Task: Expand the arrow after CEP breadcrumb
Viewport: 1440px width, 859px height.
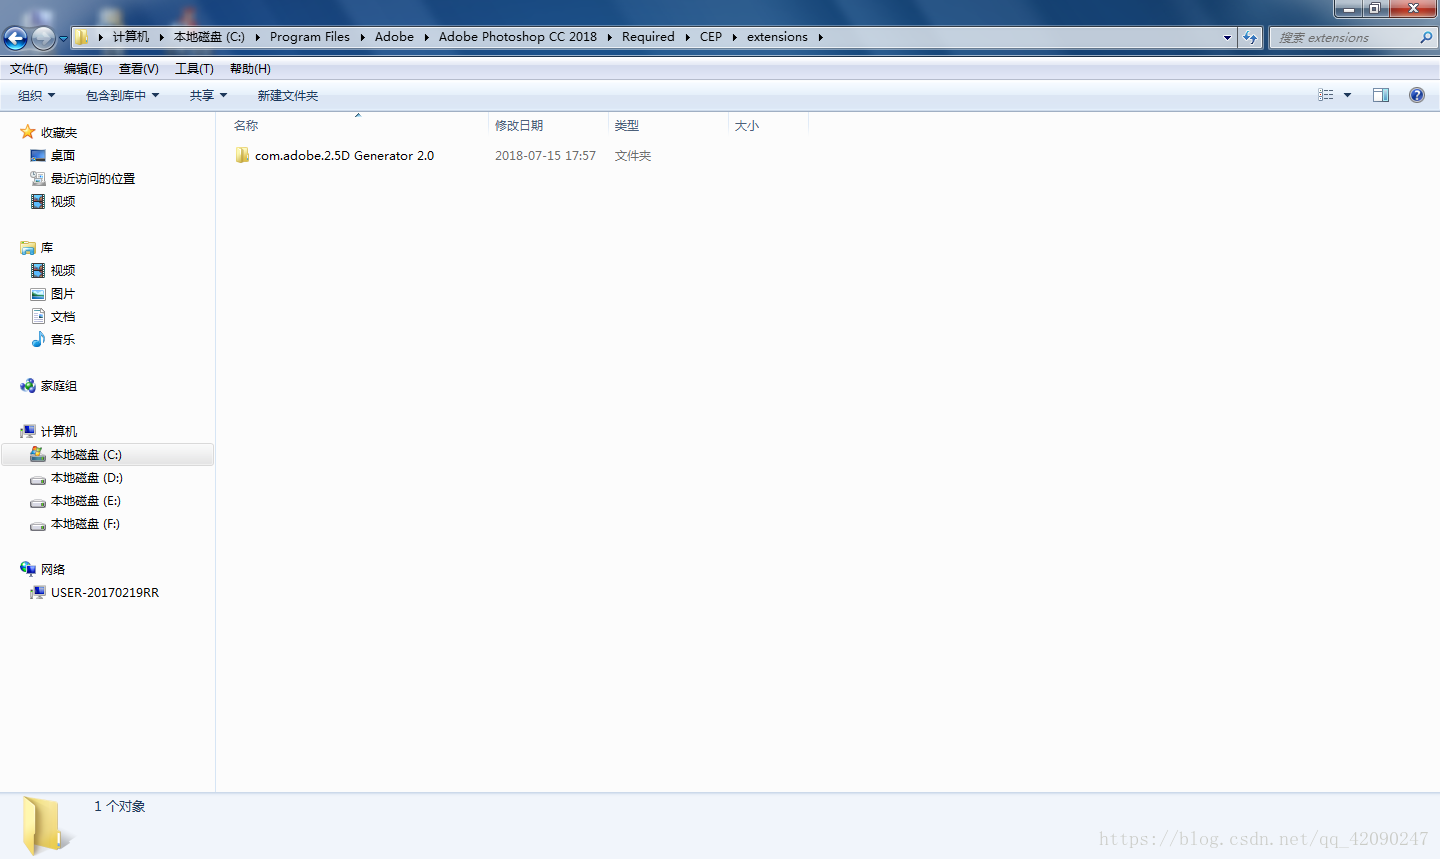Action: click(x=734, y=37)
